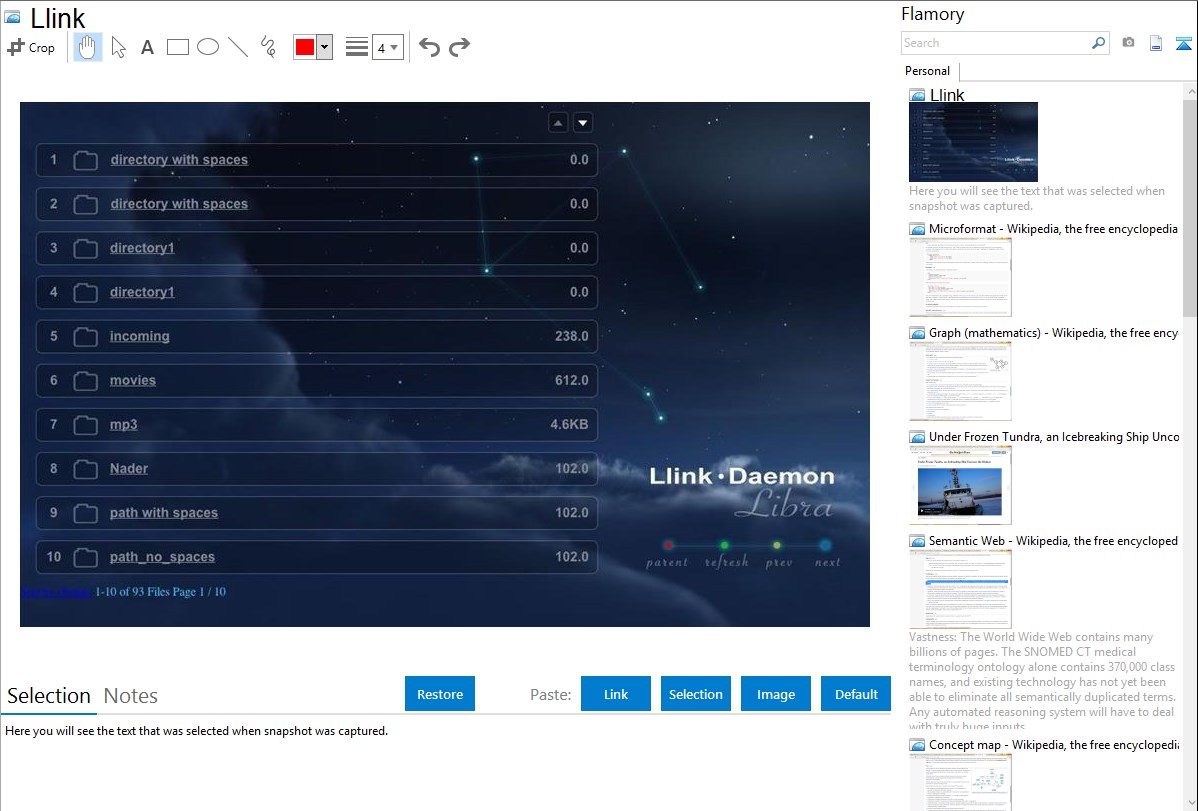Redo the last undone edit
This screenshot has height=811, width=1198.
pos(459,47)
